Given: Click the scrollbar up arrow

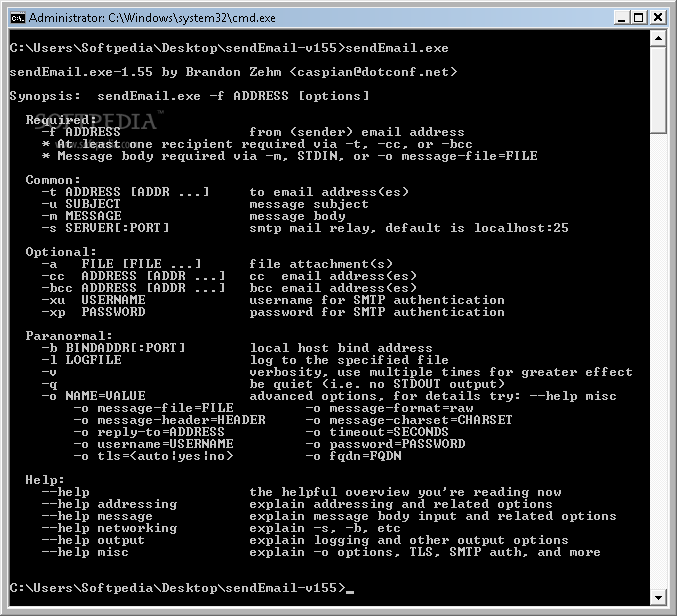Looking at the screenshot, I should click(658, 38).
